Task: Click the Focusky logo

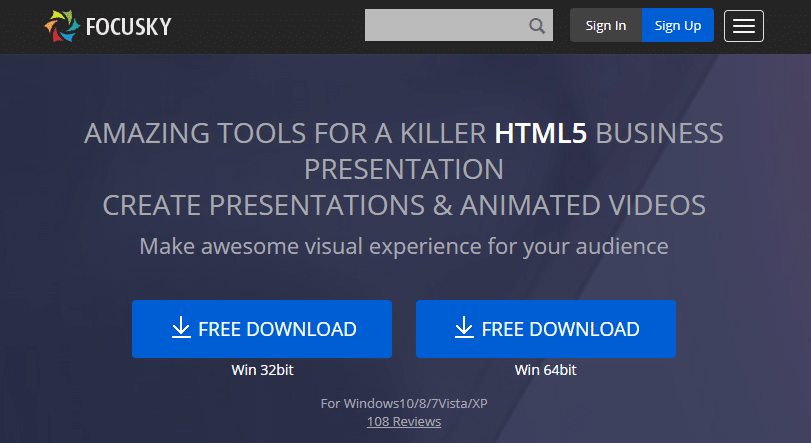Action: (108, 26)
